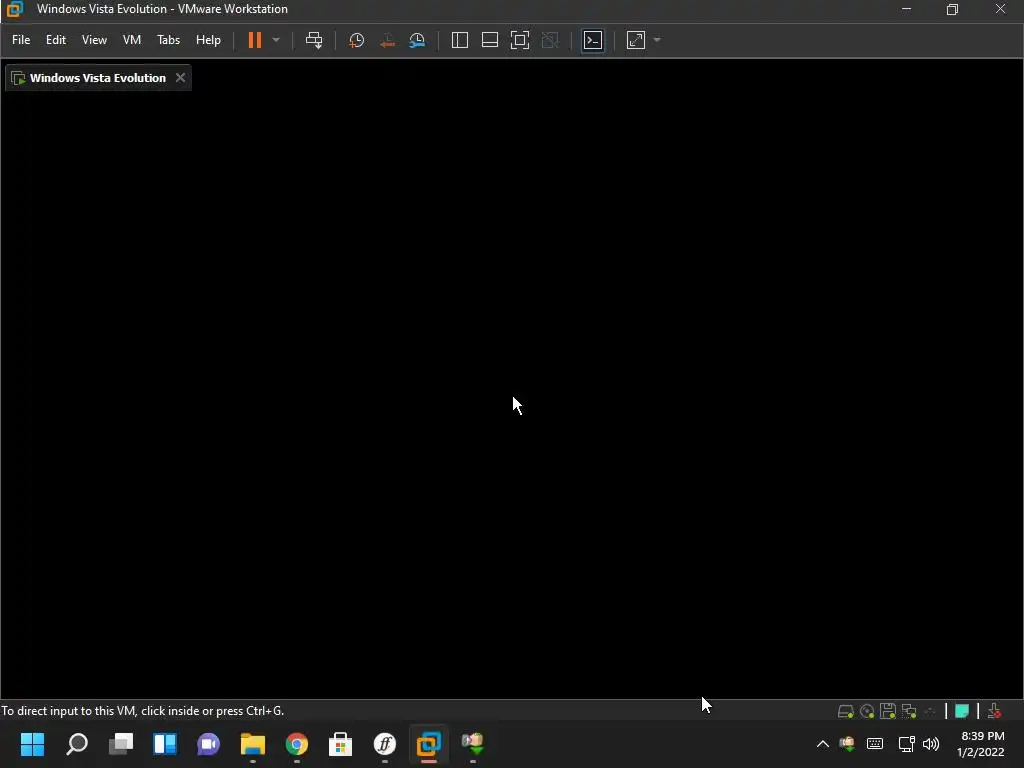Click the CD/DVD drive status icon
Viewport: 1024px width, 768px height.
[867, 711]
